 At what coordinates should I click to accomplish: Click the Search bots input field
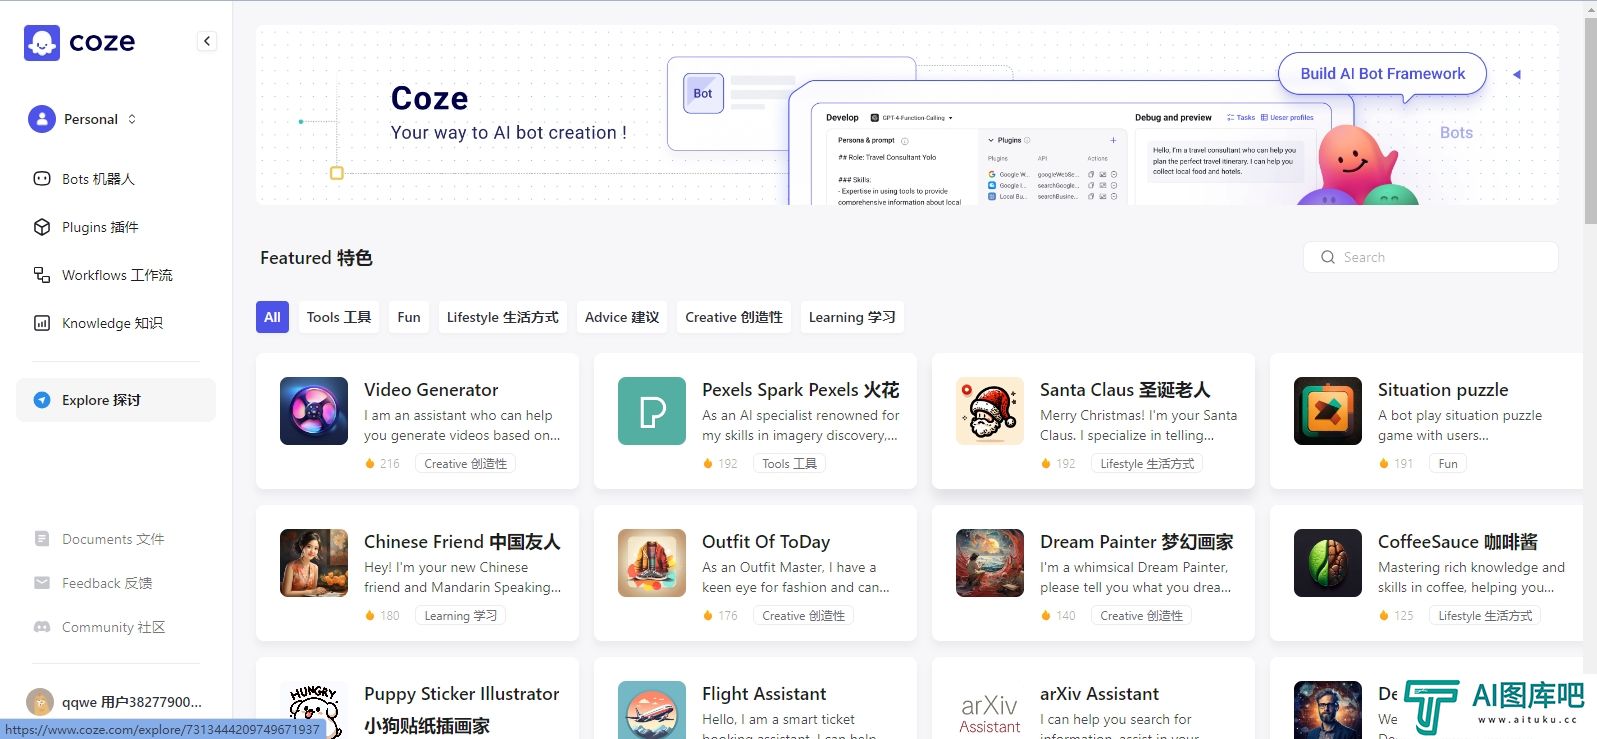(x=1431, y=257)
